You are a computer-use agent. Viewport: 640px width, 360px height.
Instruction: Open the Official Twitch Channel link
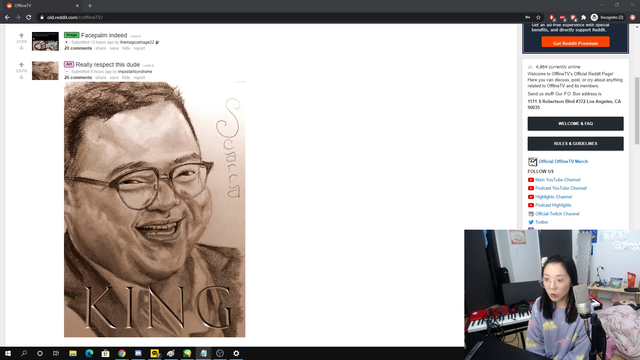point(557,214)
